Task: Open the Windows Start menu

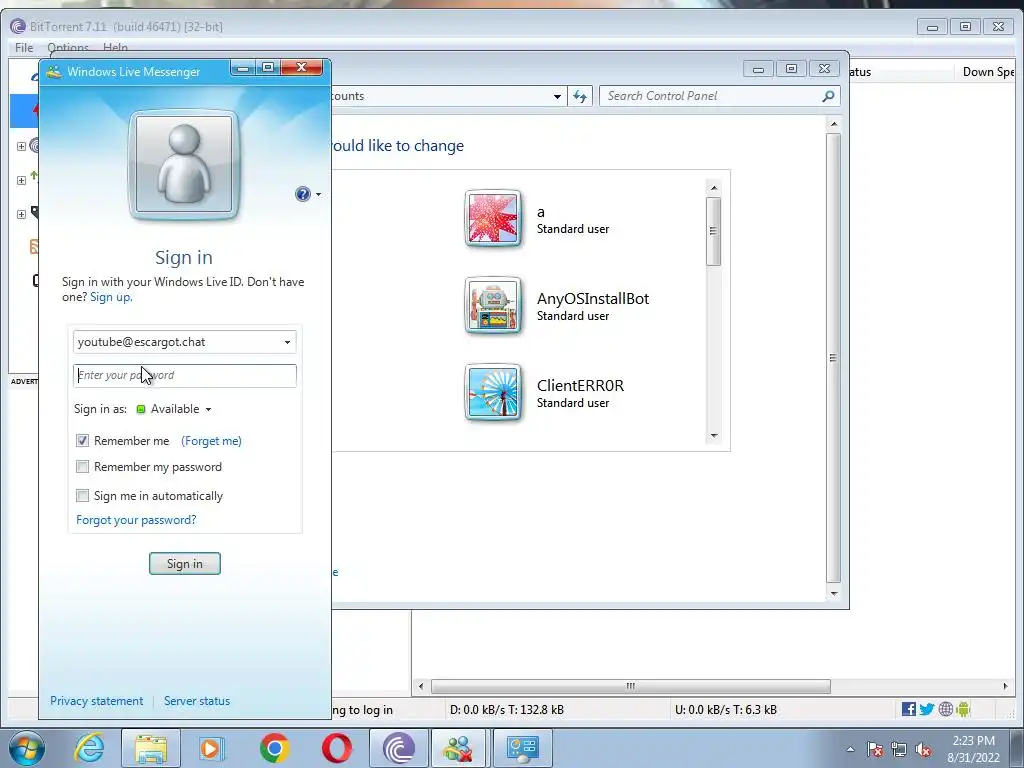Action: [x=27, y=748]
